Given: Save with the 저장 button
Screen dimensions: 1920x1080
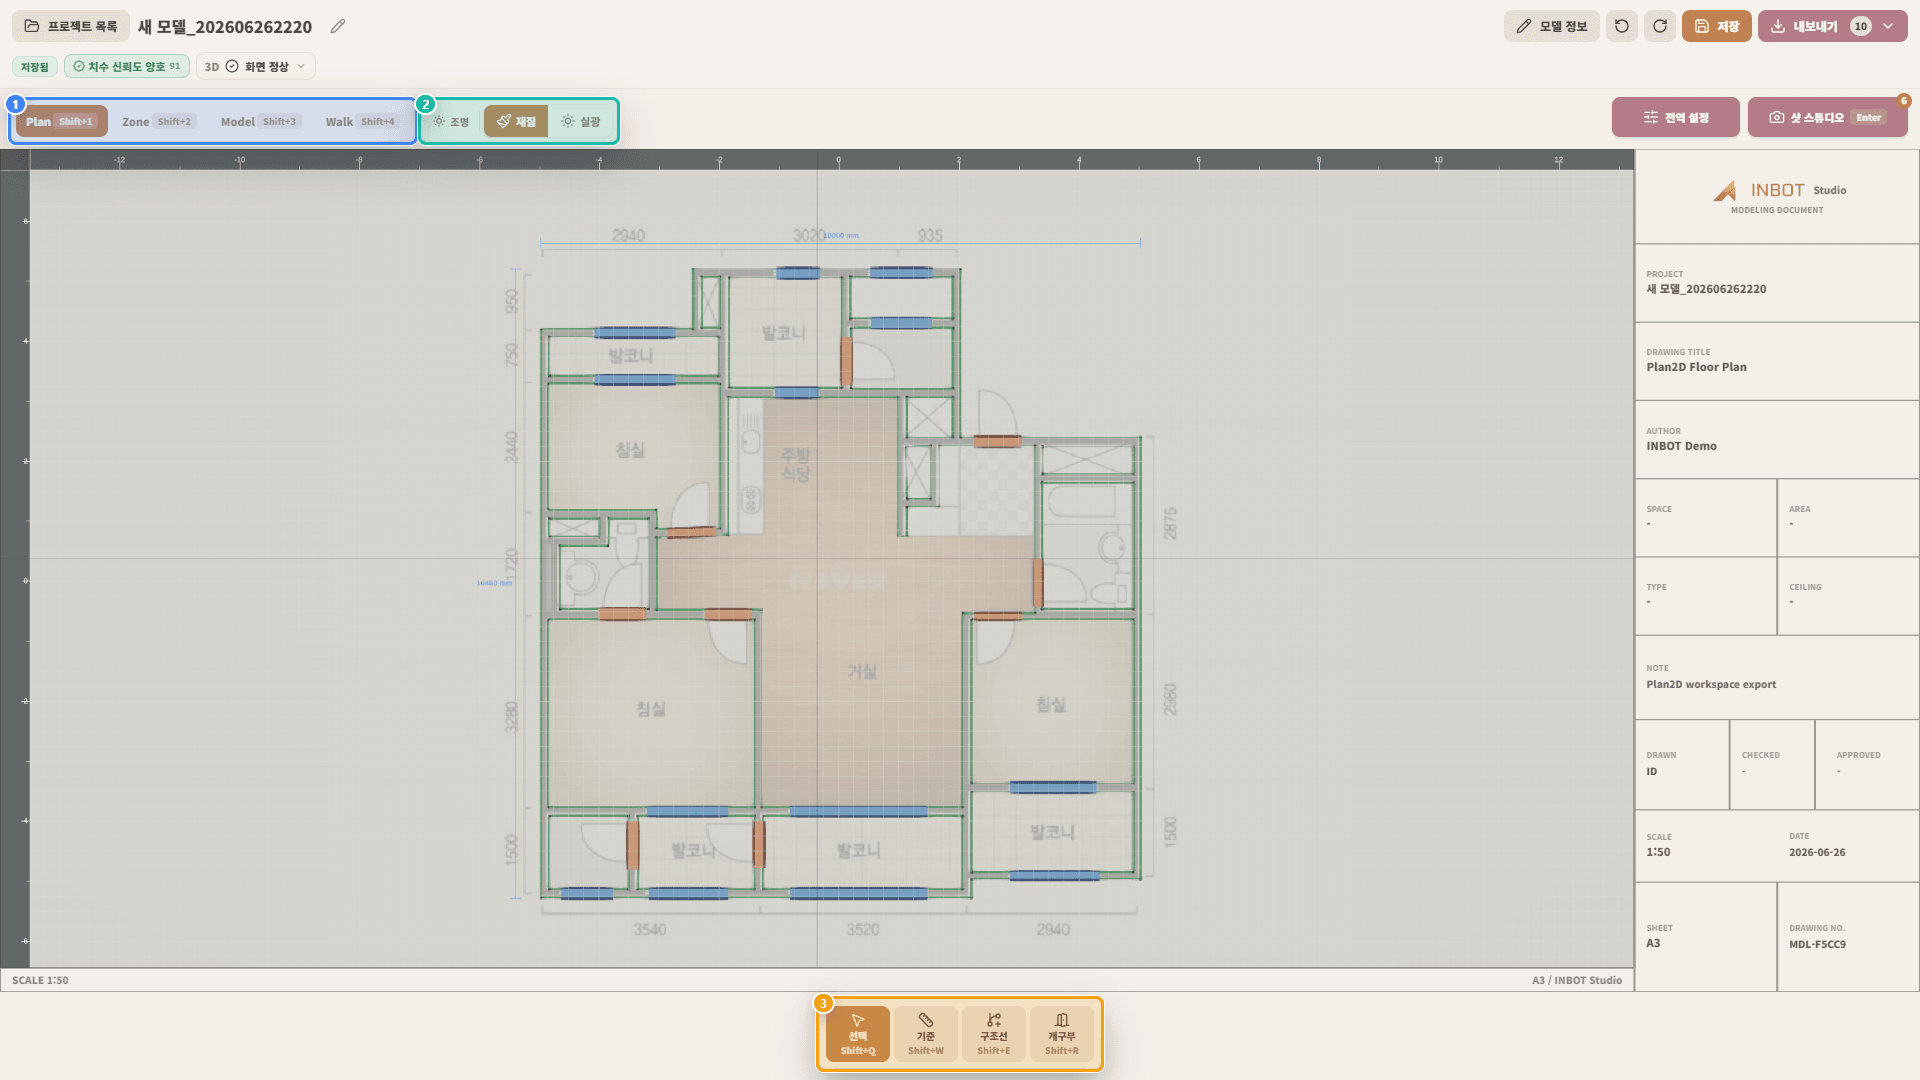Looking at the screenshot, I should point(1716,26).
